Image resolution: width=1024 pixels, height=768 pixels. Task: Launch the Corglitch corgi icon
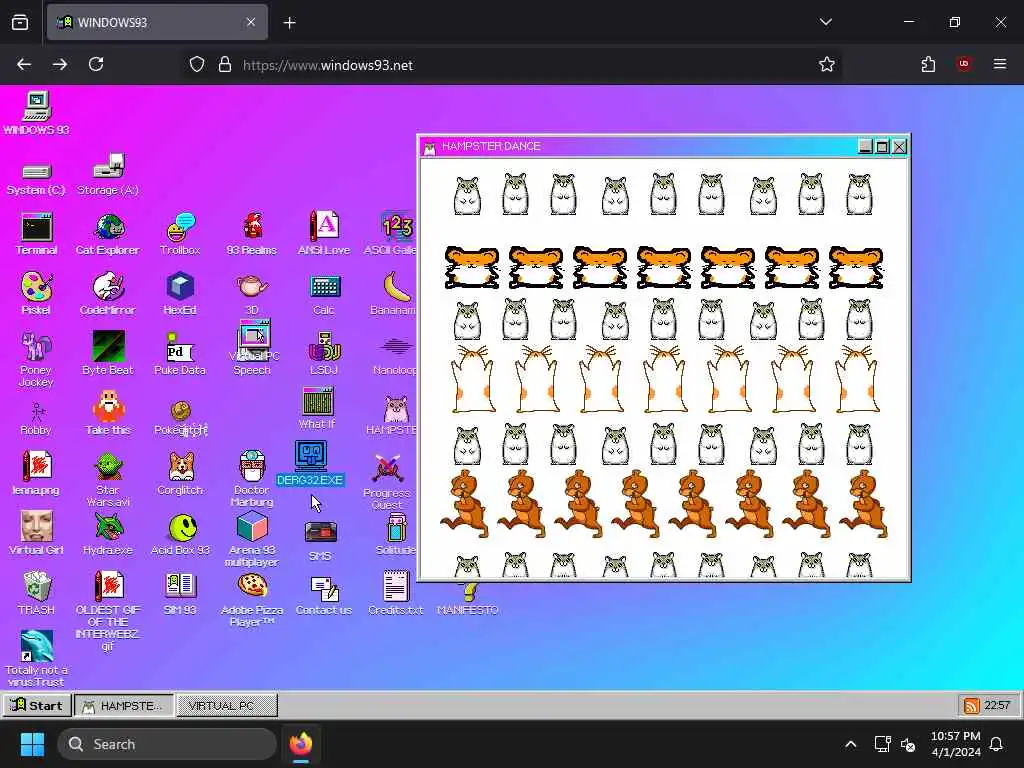[x=180, y=473]
